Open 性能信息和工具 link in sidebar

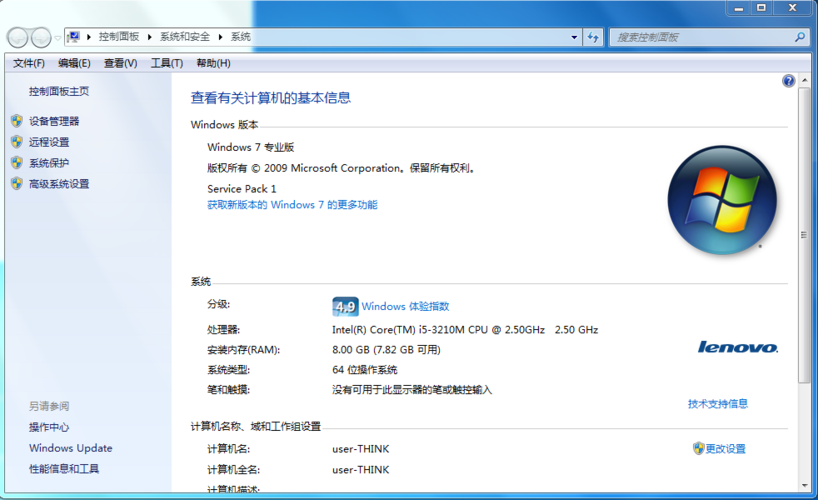(64, 469)
